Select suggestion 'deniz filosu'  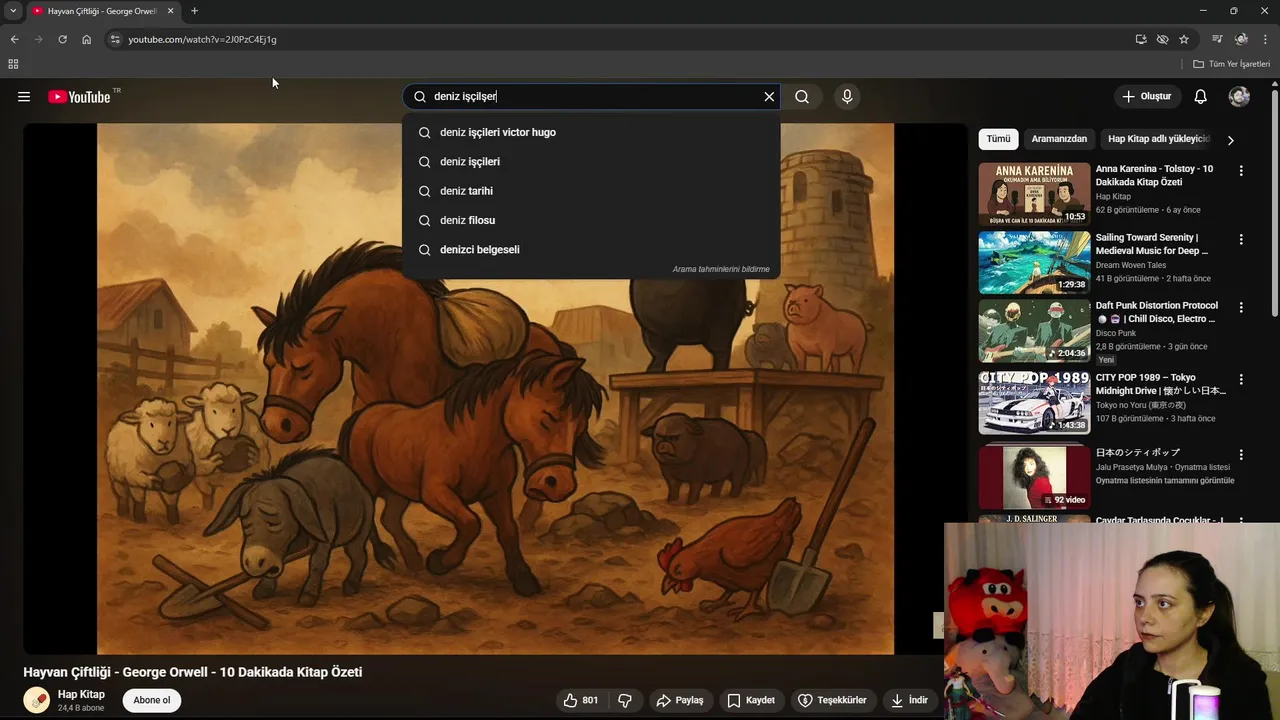pos(591,220)
